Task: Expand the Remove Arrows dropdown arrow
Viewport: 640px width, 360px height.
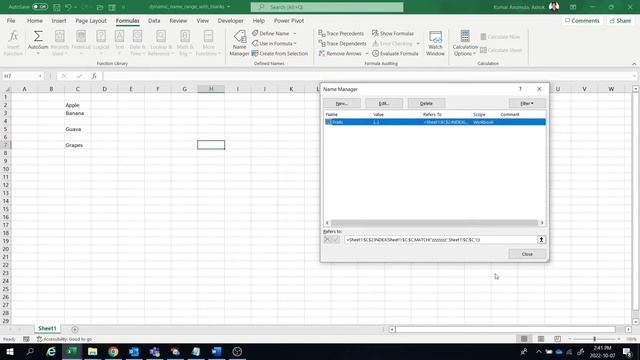Action: point(367,53)
